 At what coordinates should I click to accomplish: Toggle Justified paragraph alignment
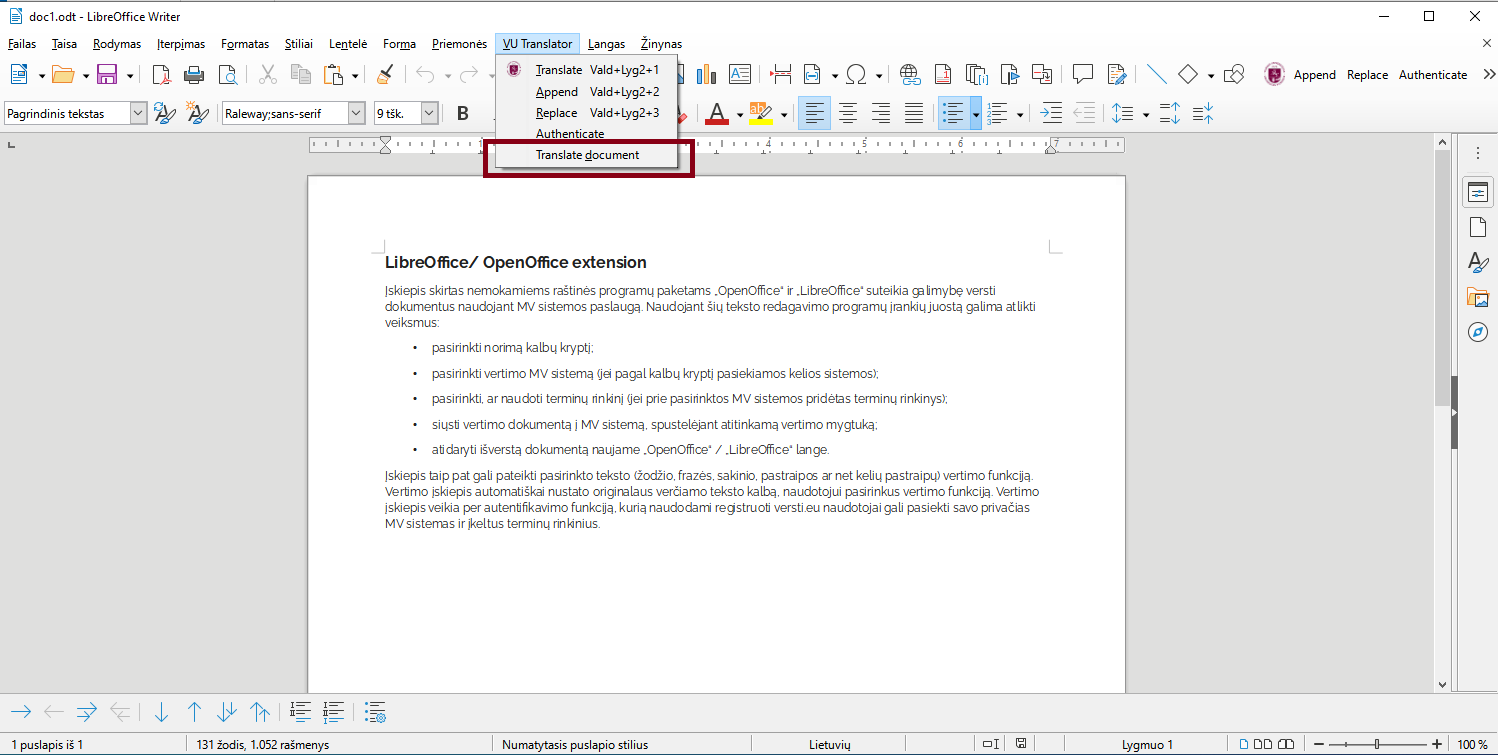pos(914,113)
